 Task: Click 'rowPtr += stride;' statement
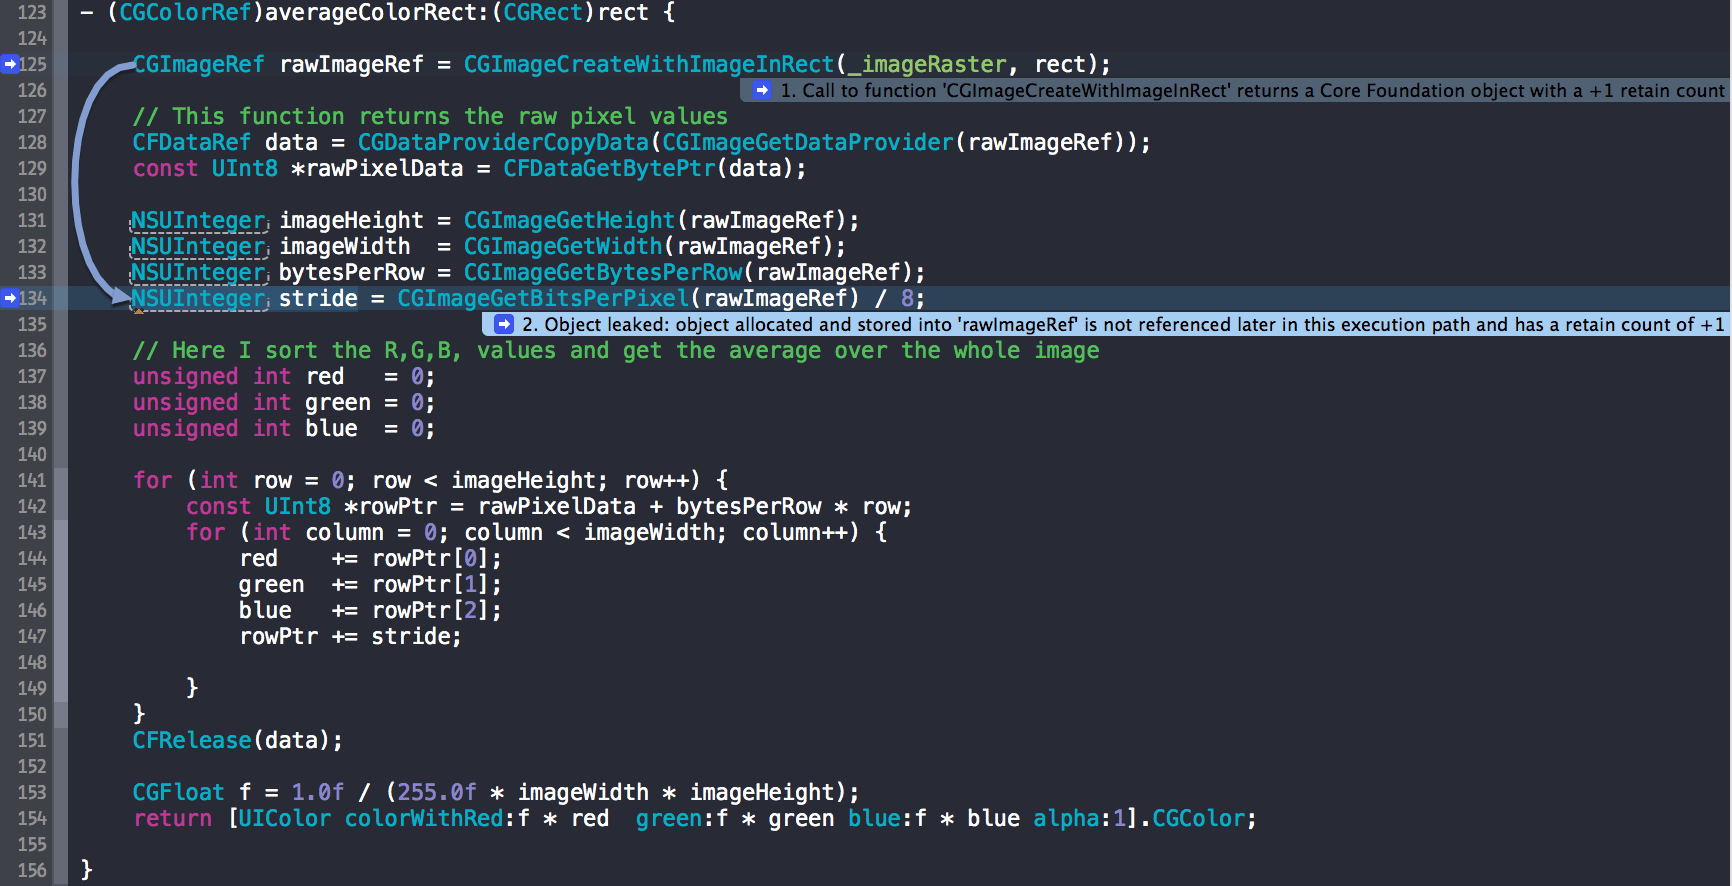(350, 636)
